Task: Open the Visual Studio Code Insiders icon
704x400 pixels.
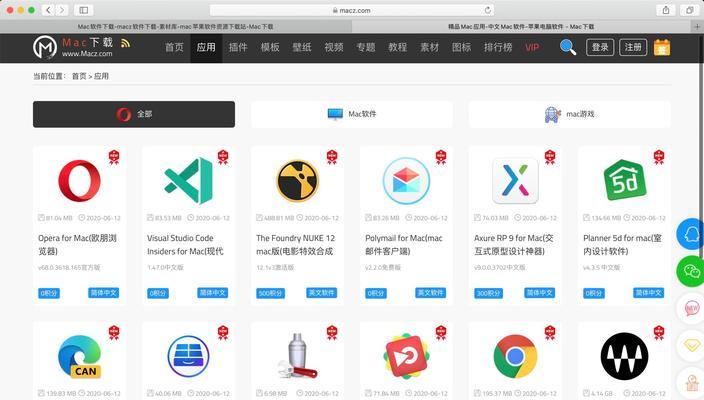Action: click(x=189, y=181)
